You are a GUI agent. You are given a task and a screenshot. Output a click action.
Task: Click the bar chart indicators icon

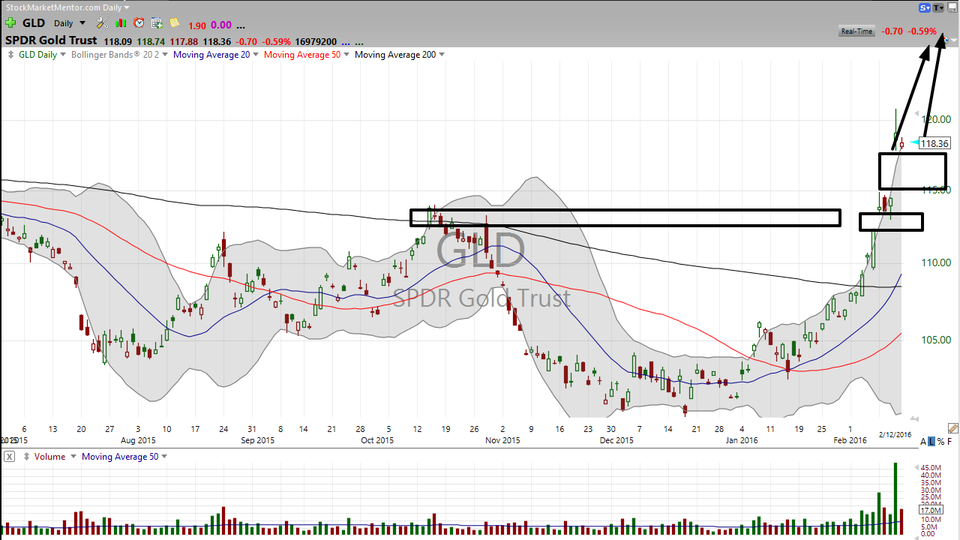pyautogui.click(x=119, y=22)
